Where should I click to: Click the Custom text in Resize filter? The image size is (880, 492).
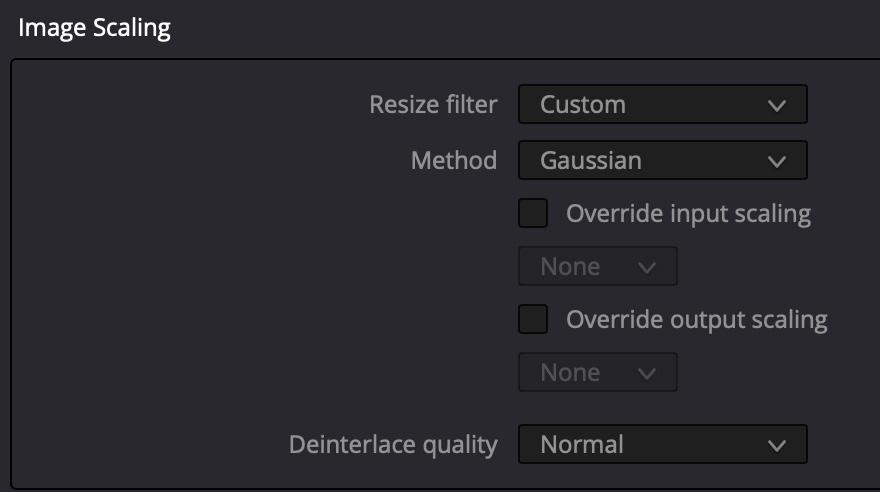click(583, 105)
